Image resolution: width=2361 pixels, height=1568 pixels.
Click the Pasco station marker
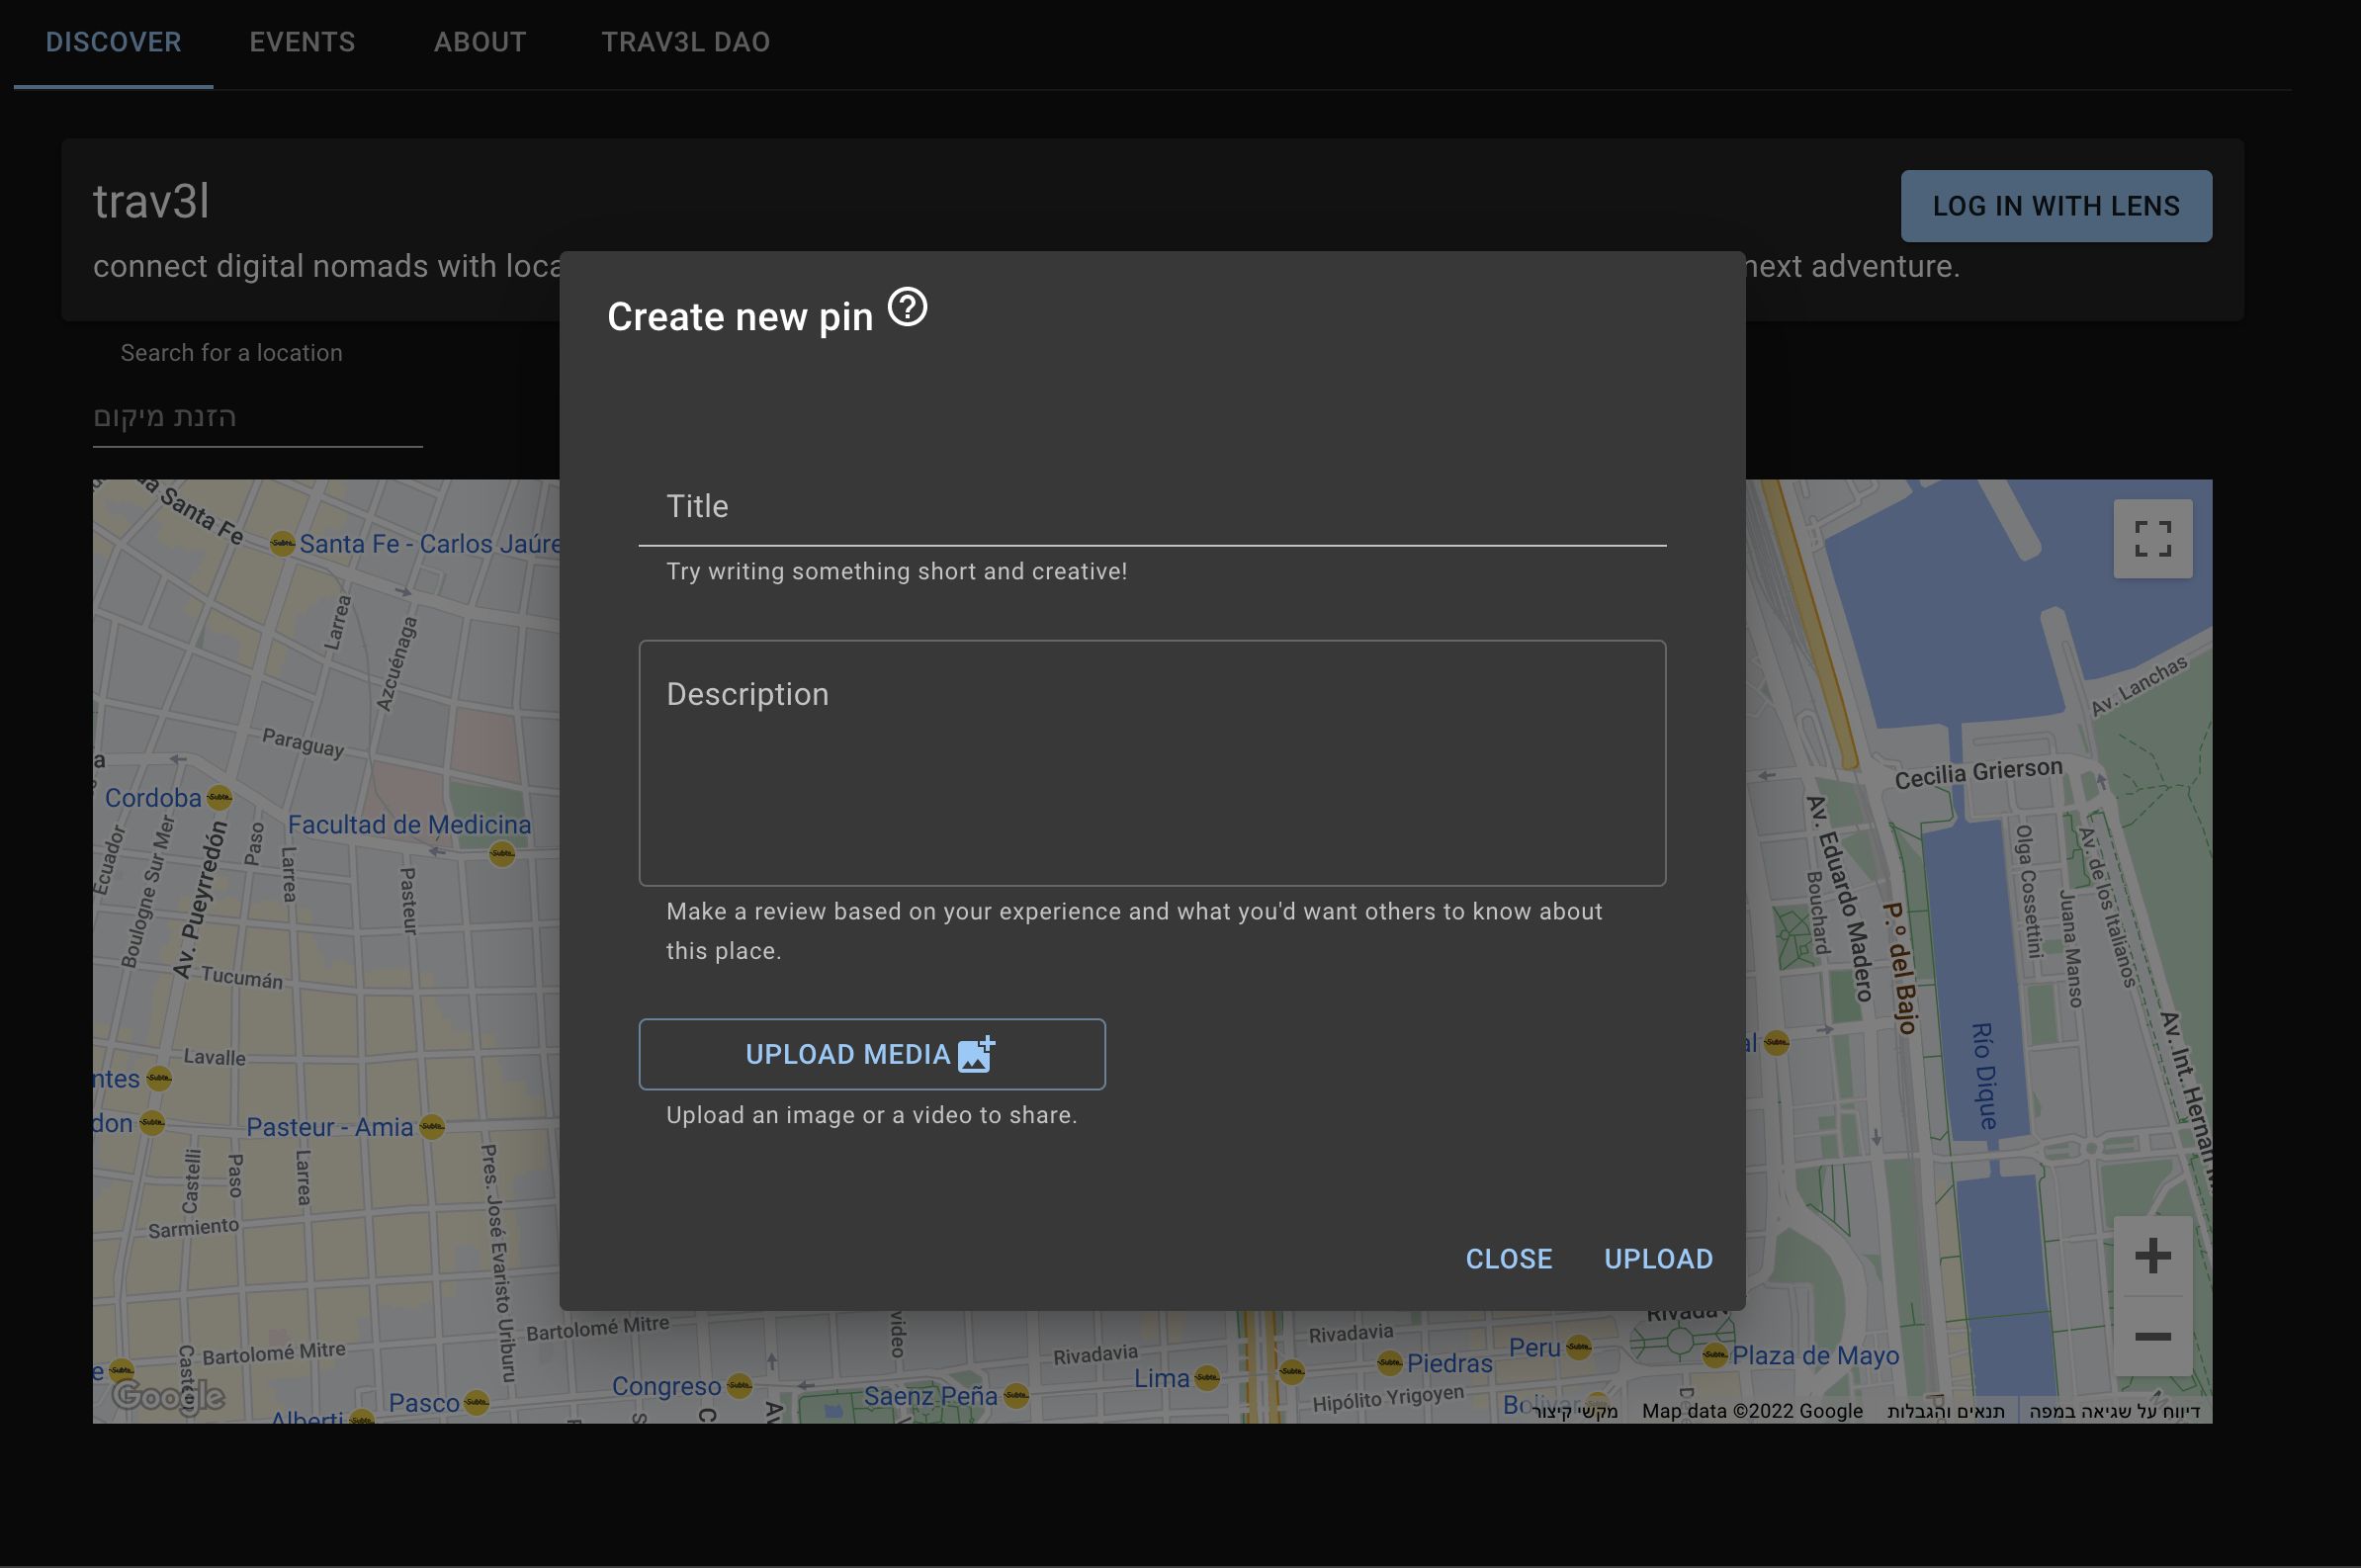click(477, 1402)
